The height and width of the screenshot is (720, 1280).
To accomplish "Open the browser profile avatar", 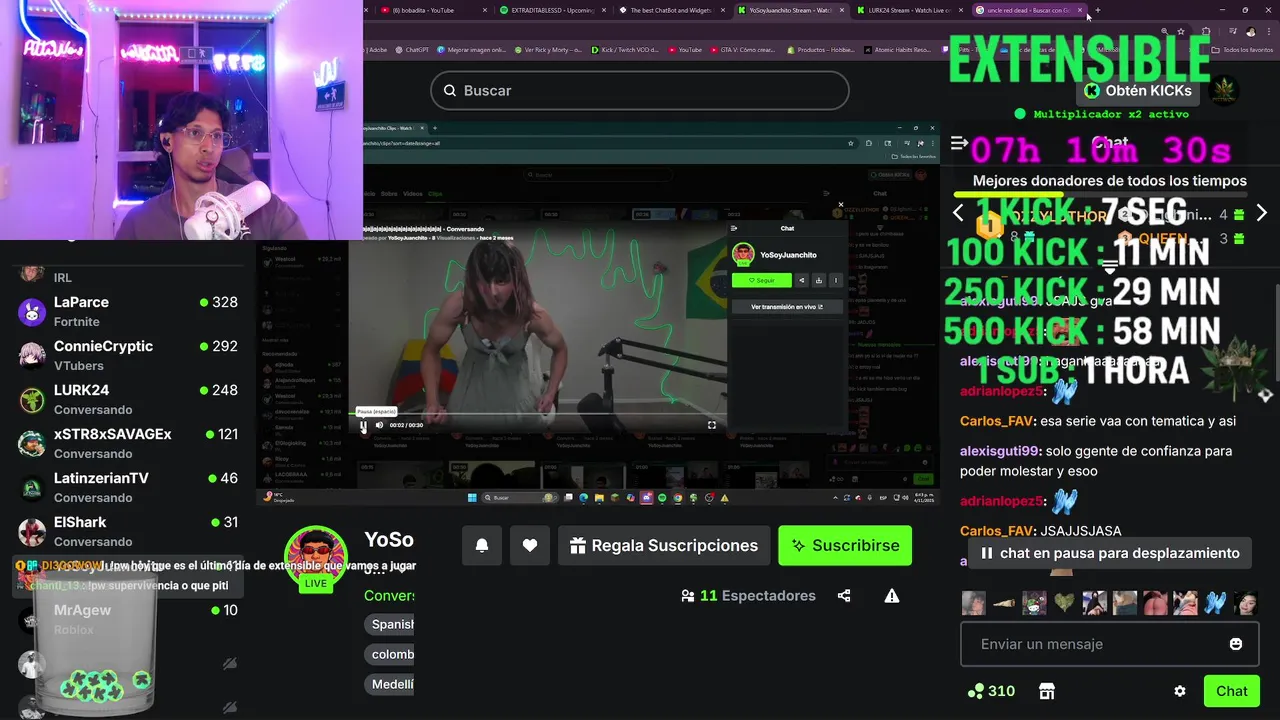I will tap(1250, 31).
